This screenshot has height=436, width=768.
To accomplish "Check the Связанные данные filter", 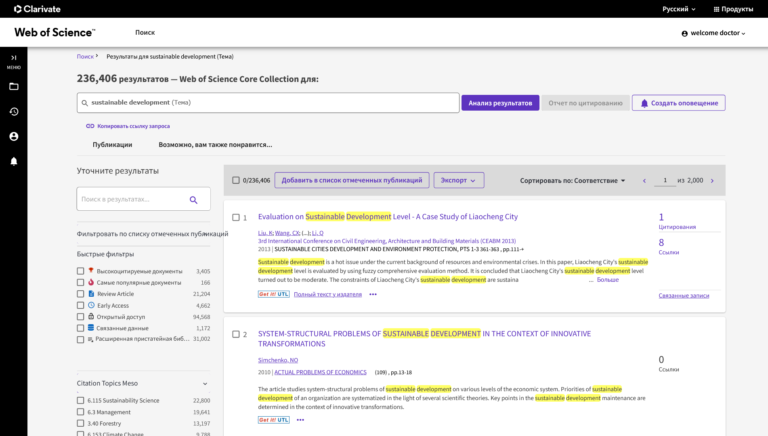I will click(80, 328).
